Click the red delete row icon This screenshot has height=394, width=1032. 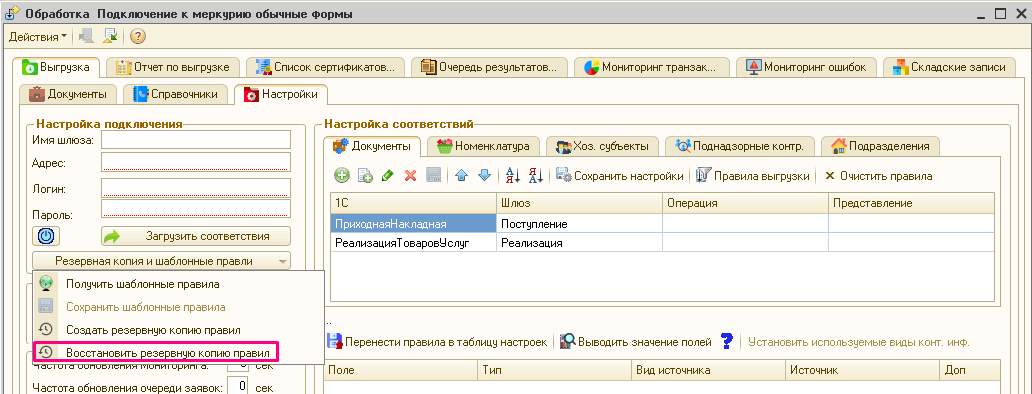[411, 176]
